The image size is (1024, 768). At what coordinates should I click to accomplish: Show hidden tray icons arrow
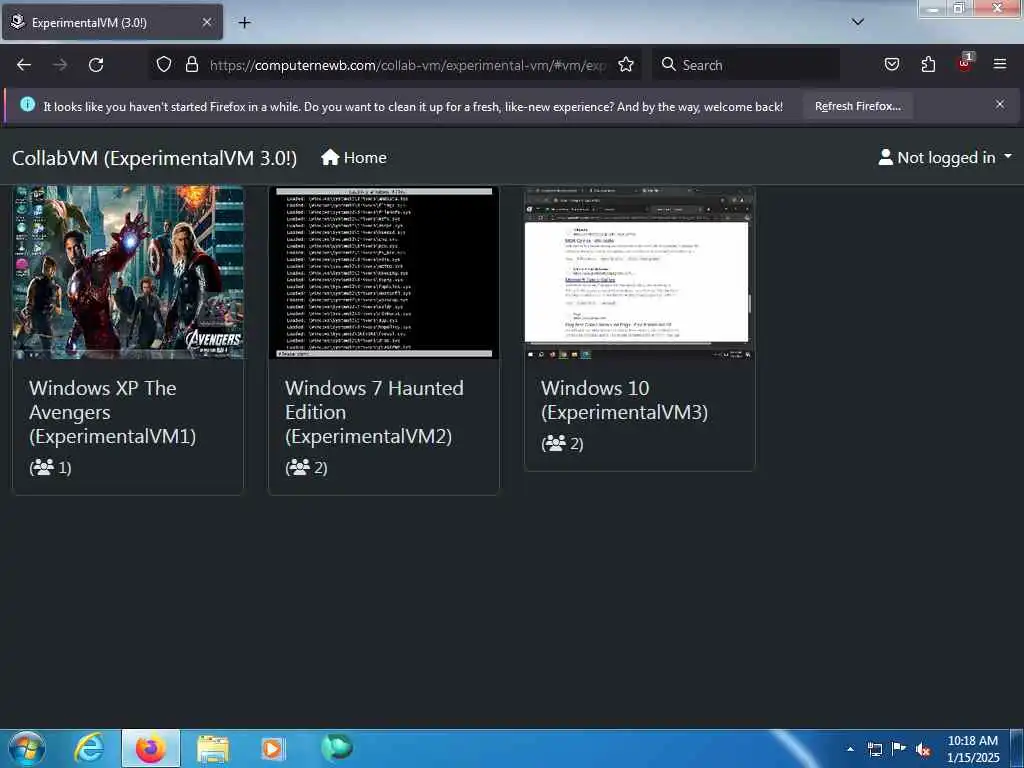coord(850,749)
